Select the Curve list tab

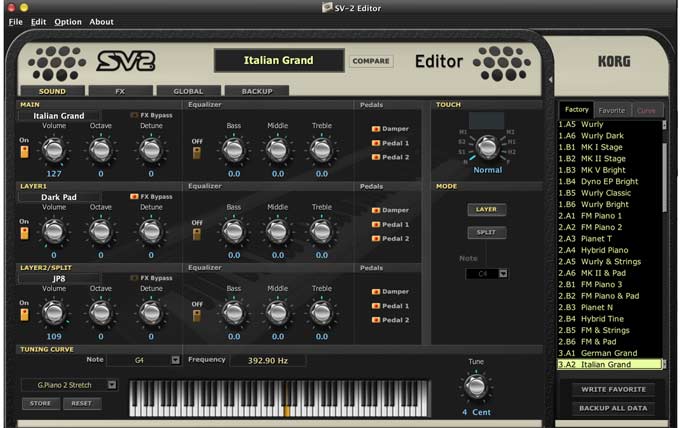tap(646, 111)
